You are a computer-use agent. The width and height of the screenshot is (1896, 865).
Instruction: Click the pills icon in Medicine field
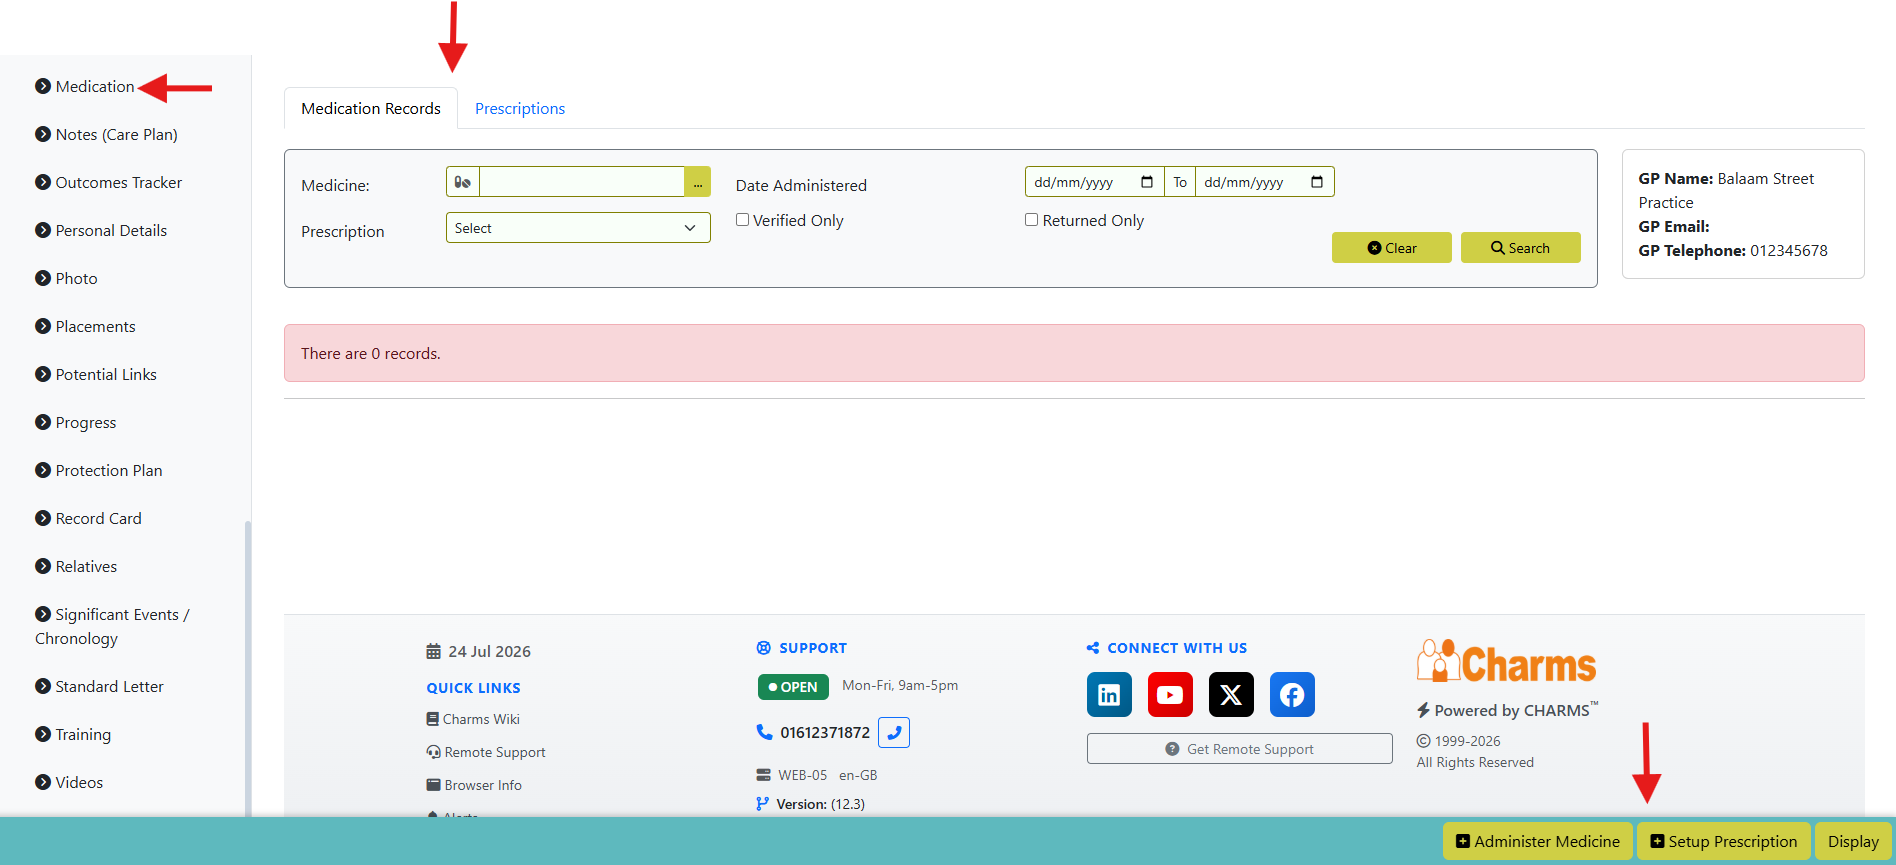click(463, 182)
